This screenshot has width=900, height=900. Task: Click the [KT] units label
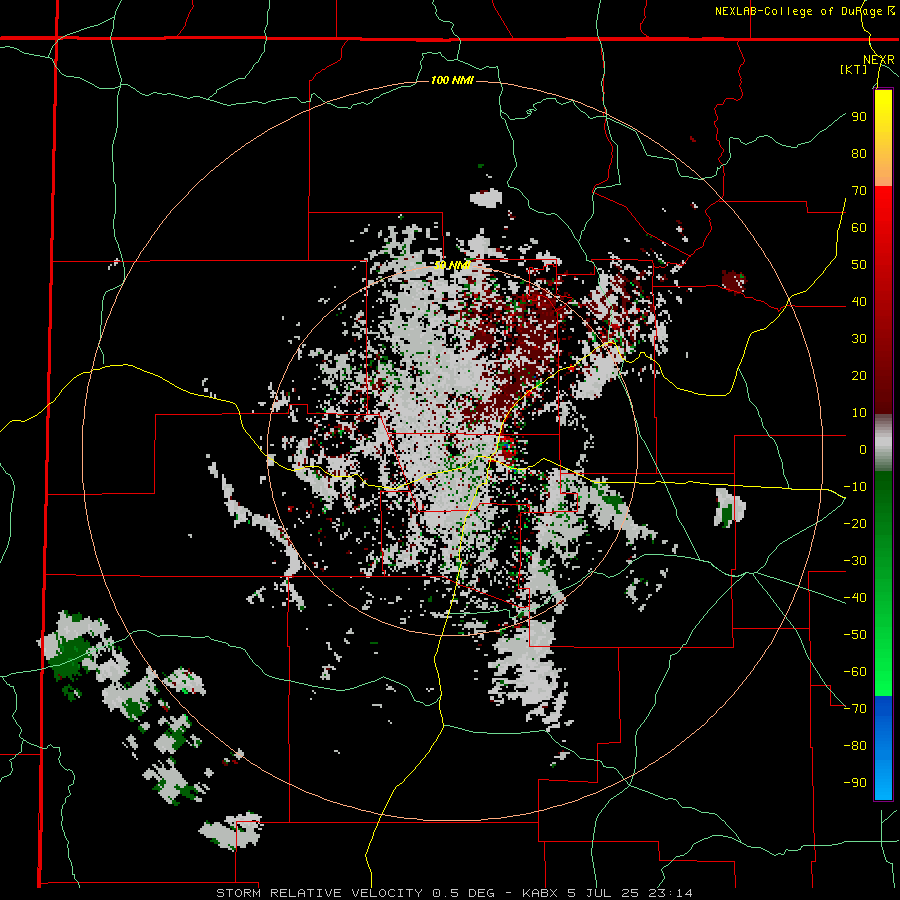point(854,69)
